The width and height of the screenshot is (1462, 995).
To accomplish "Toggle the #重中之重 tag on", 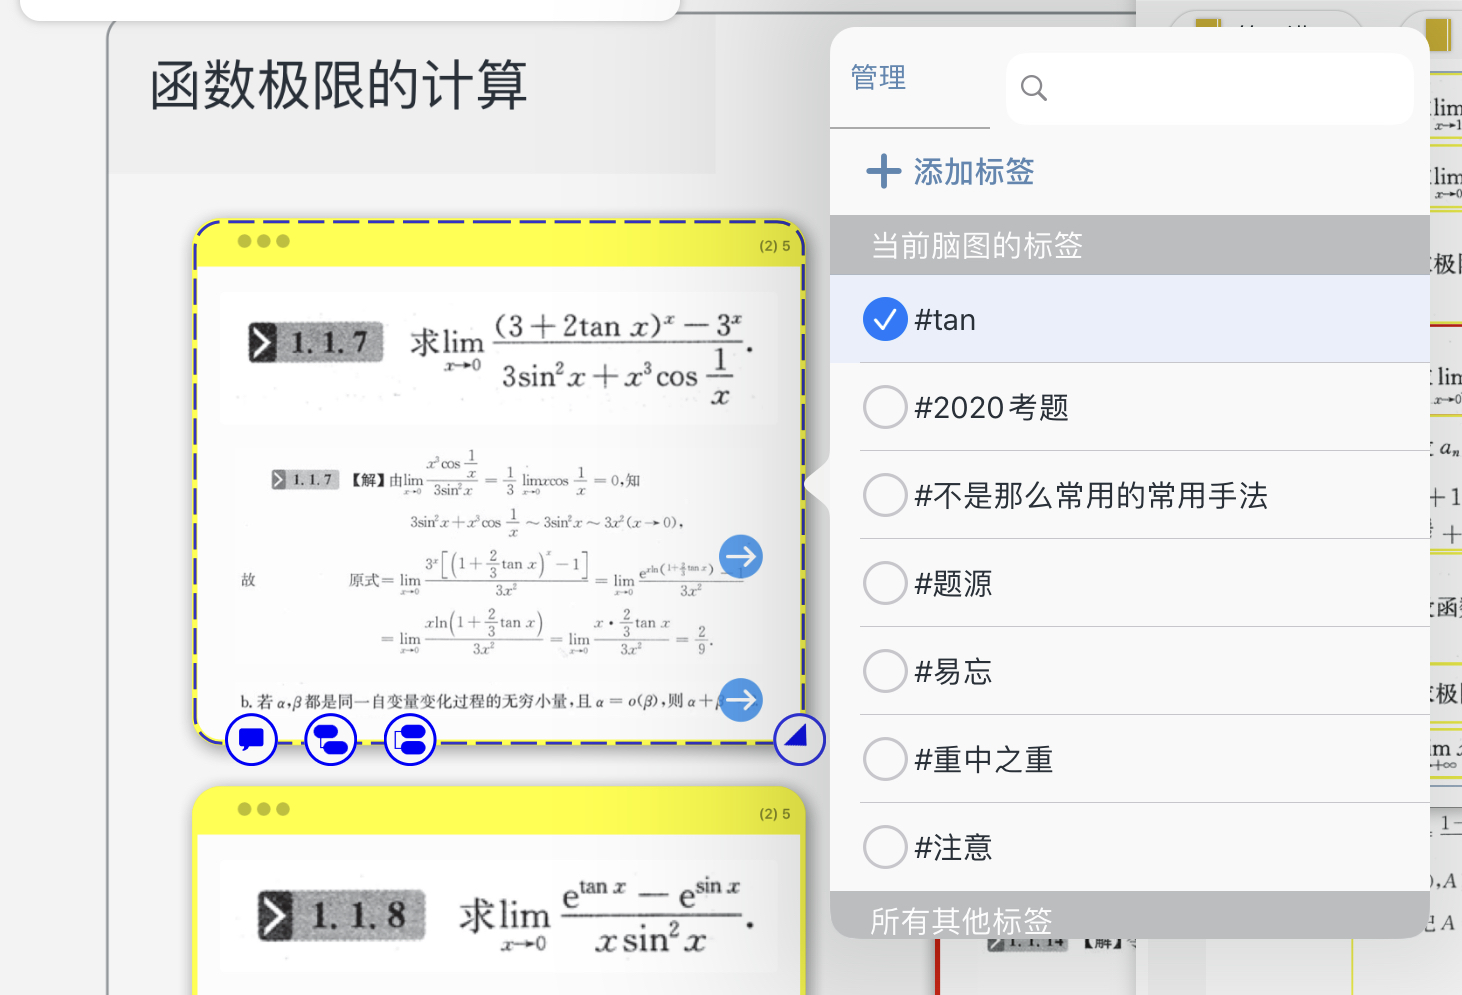I will [x=885, y=759].
